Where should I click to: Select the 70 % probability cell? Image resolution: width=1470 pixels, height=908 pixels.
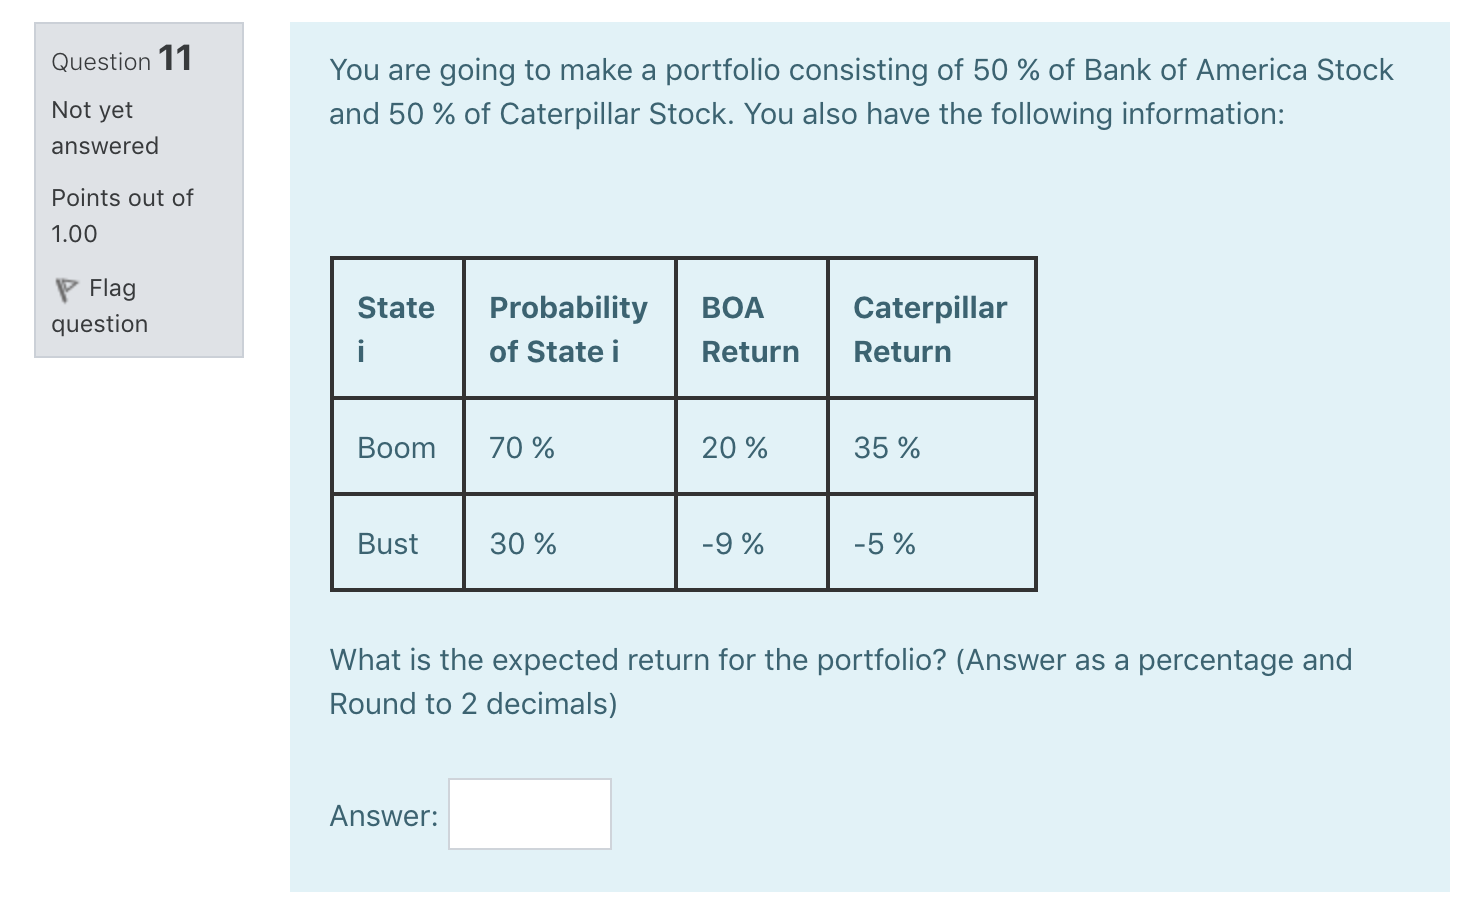coord(520,446)
